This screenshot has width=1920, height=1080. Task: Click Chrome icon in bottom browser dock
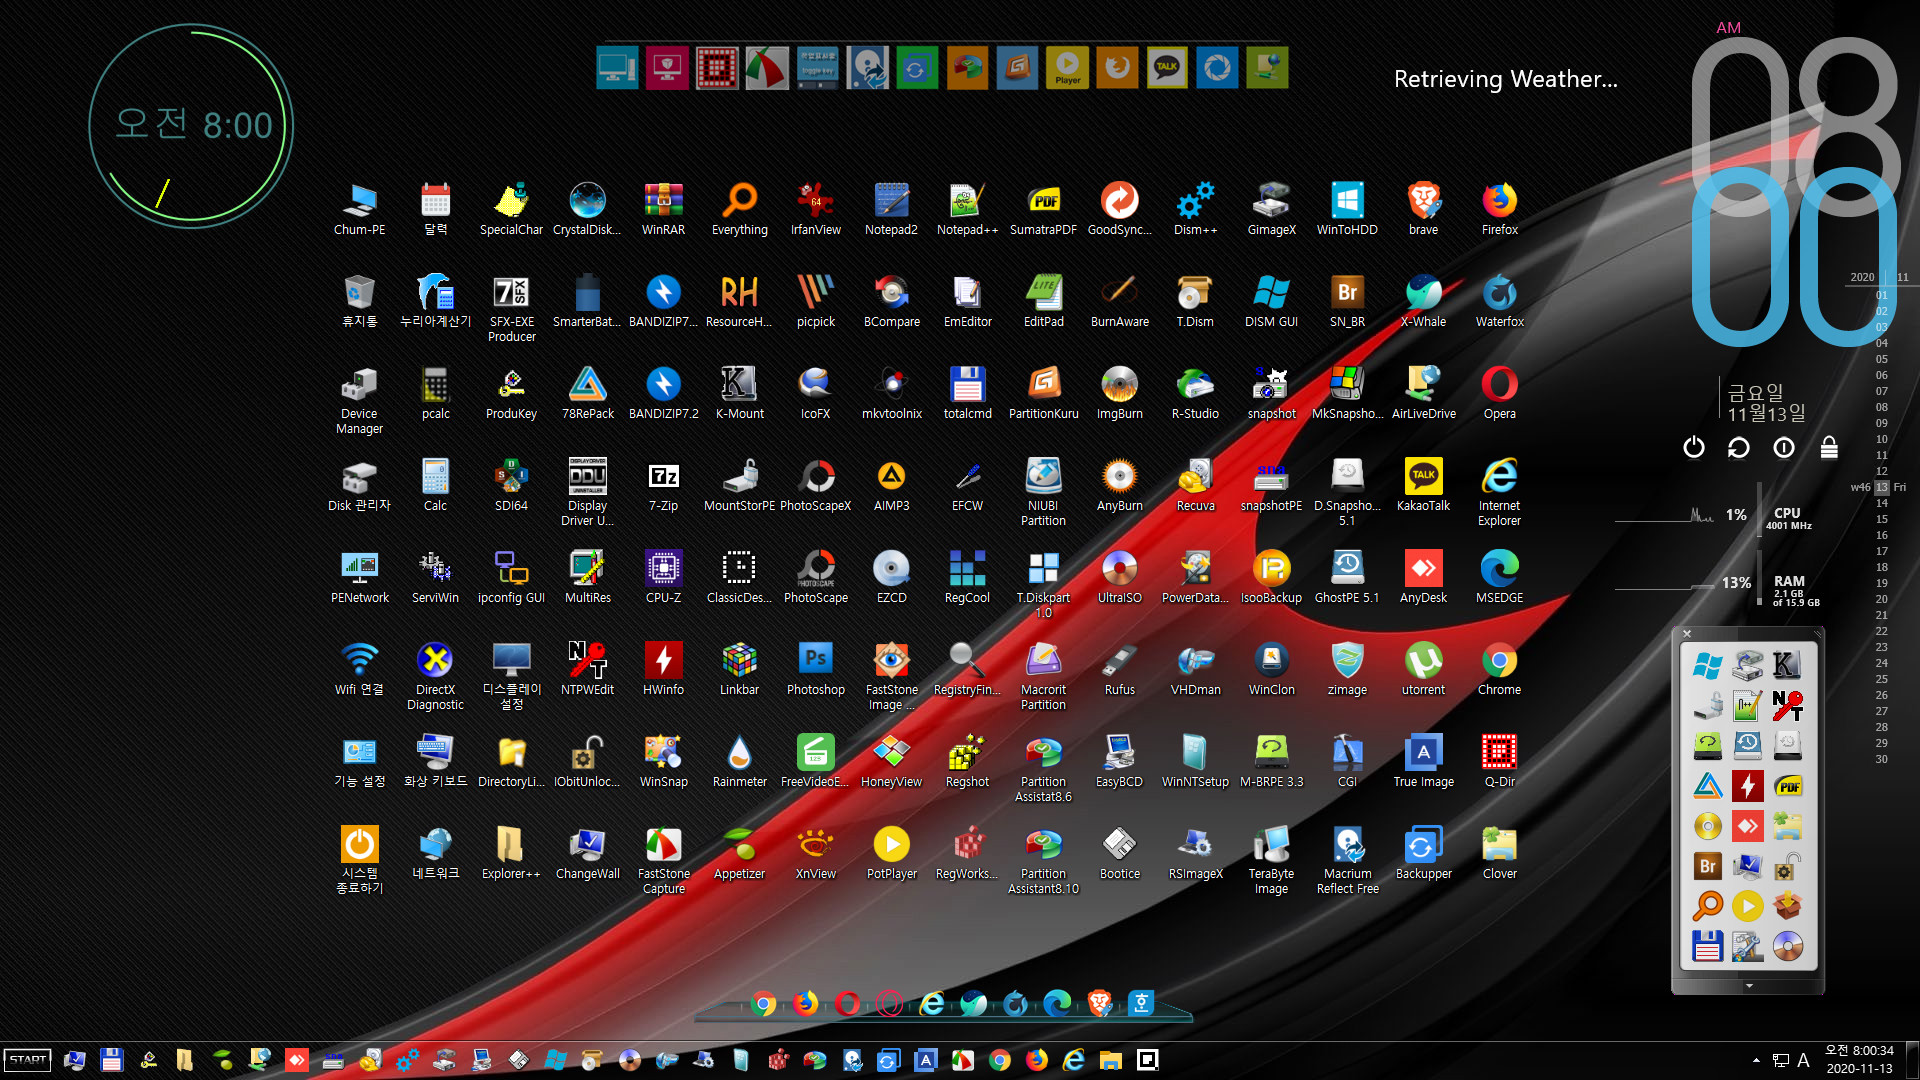point(763,1003)
